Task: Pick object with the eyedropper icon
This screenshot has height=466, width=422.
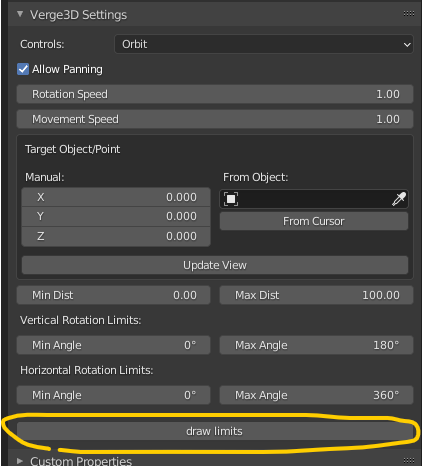Action: coord(399,199)
